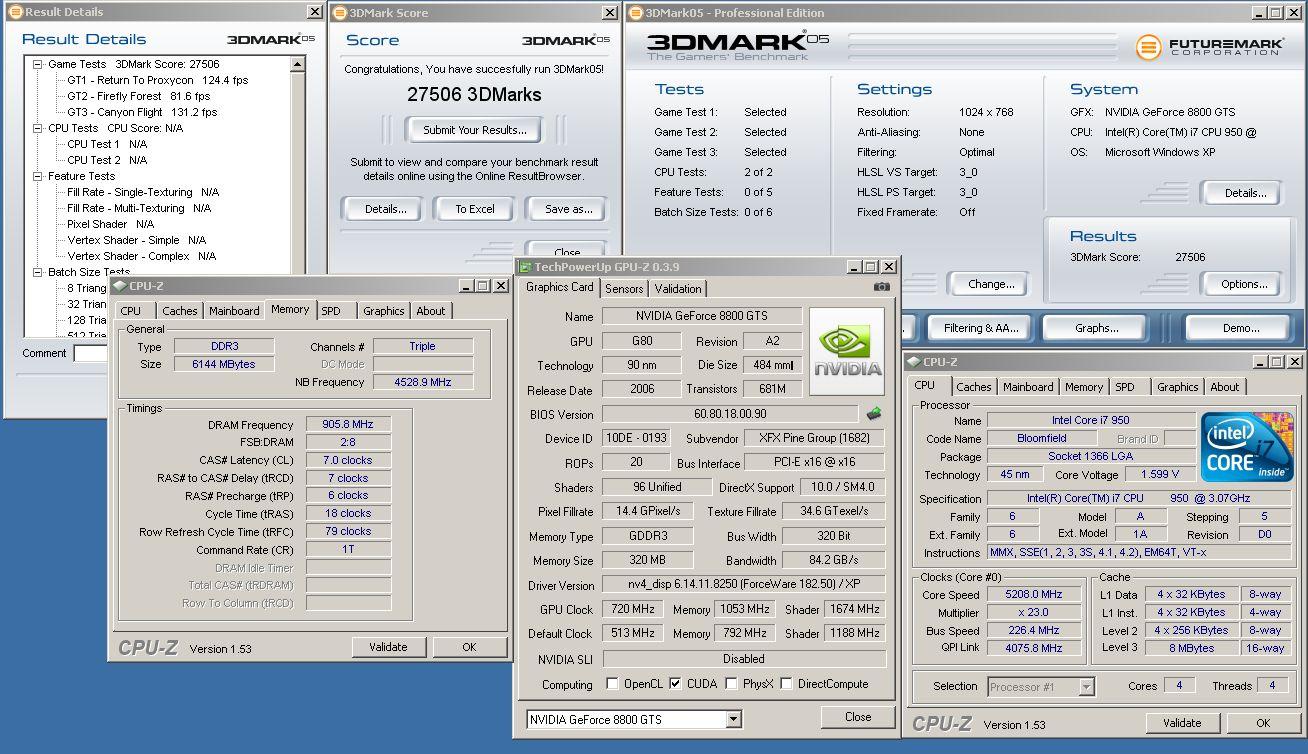Open Filtering & AA... settings
The image size is (1308, 754).
coord(981,328)
